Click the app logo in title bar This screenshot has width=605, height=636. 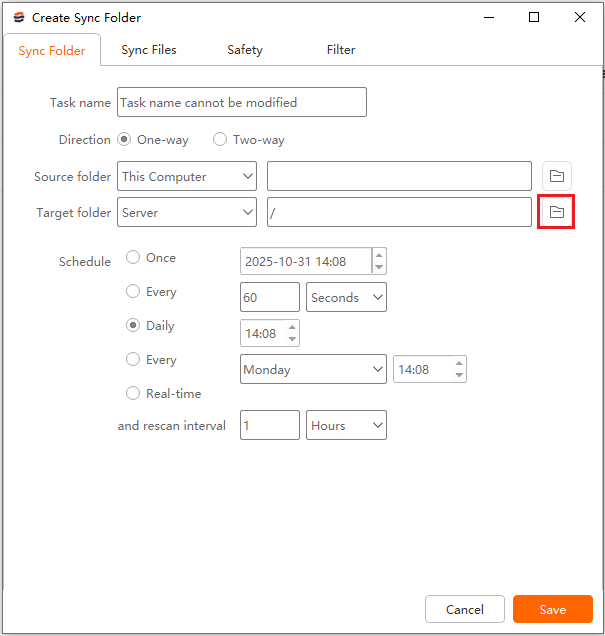point(19,18)
